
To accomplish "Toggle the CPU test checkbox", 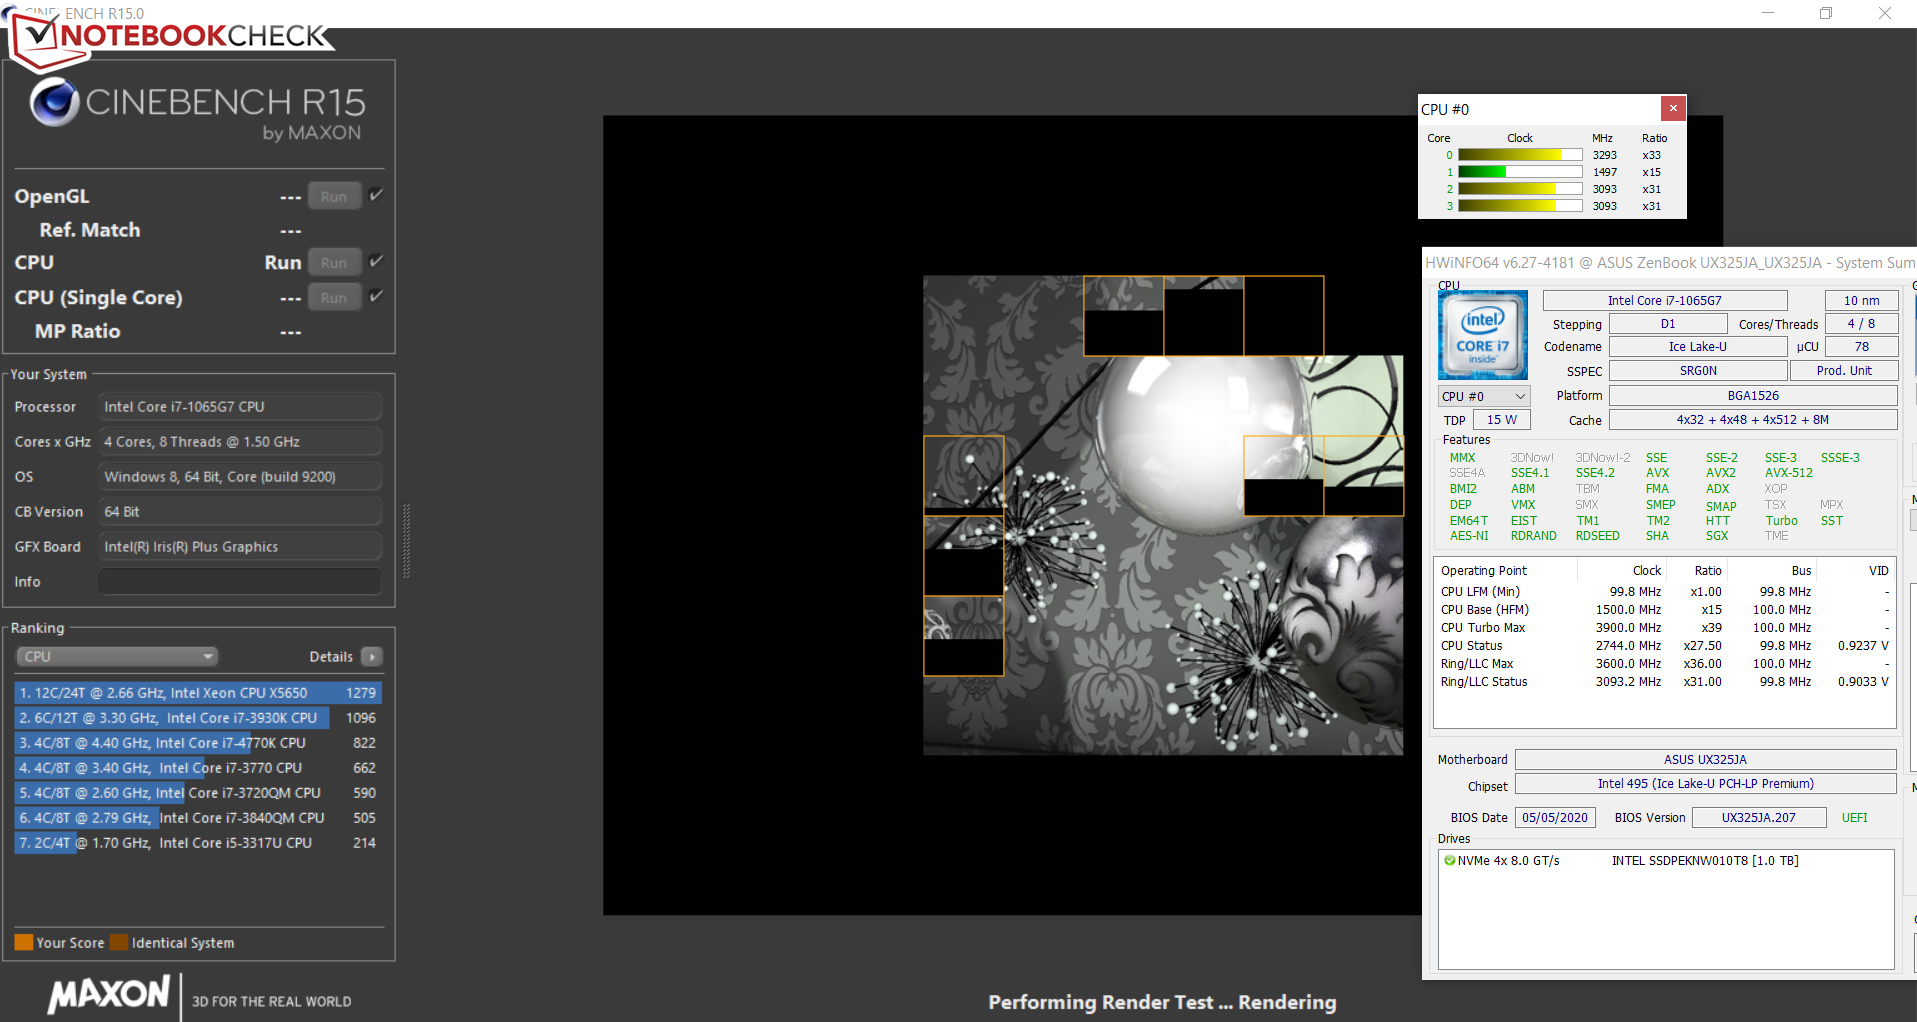I will 376,262.
